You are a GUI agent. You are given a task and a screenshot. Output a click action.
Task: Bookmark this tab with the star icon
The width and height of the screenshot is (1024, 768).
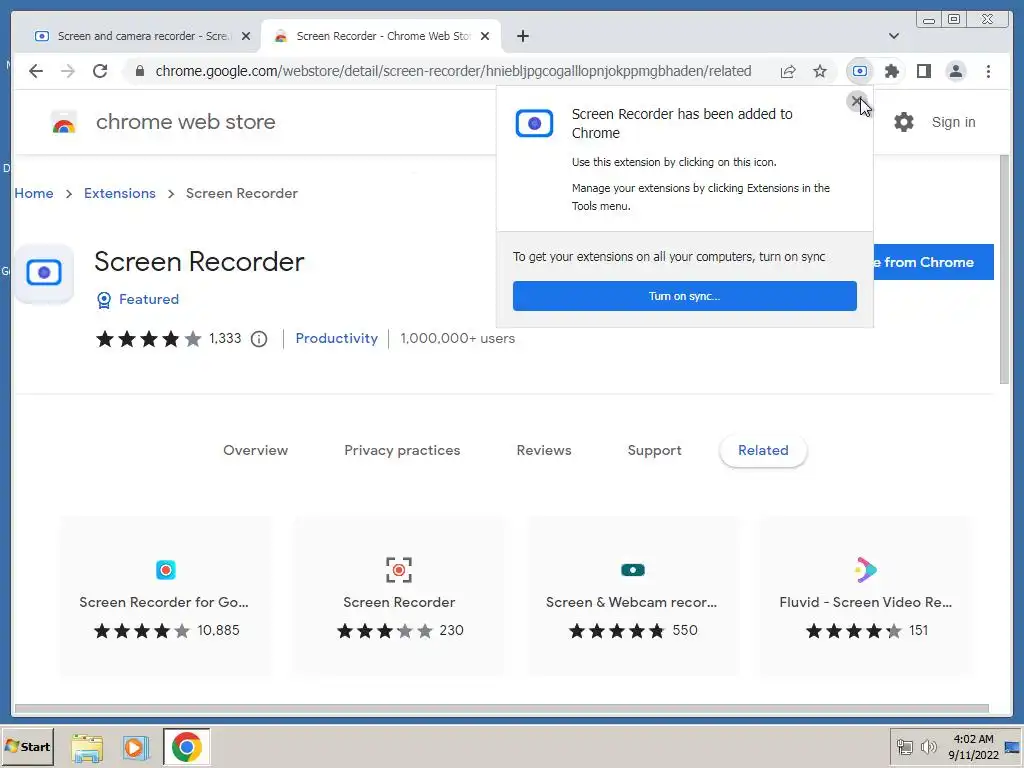(x=820, y=71)
